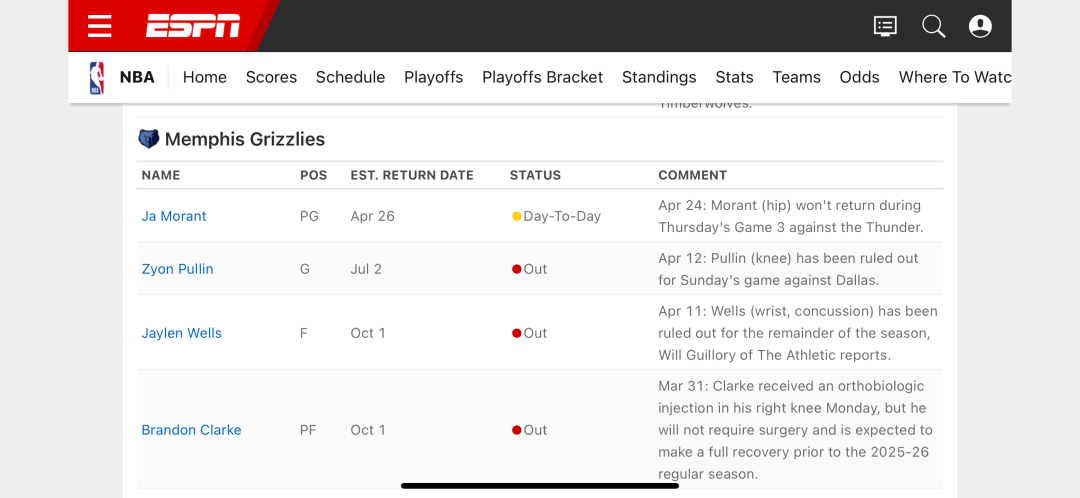Go to the Home tab
Viewport: 1080px width, 498px height.
pos(205,77)
